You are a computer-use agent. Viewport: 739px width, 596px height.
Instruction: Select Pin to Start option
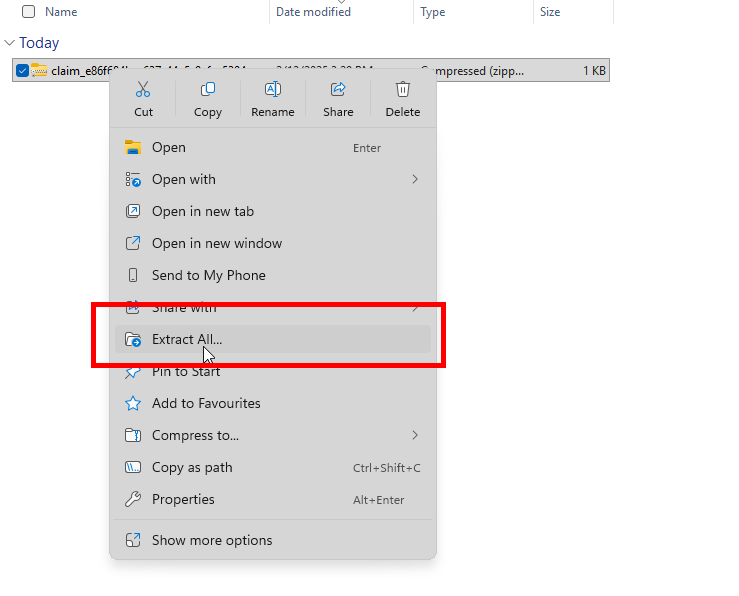(x=186, y=371)
